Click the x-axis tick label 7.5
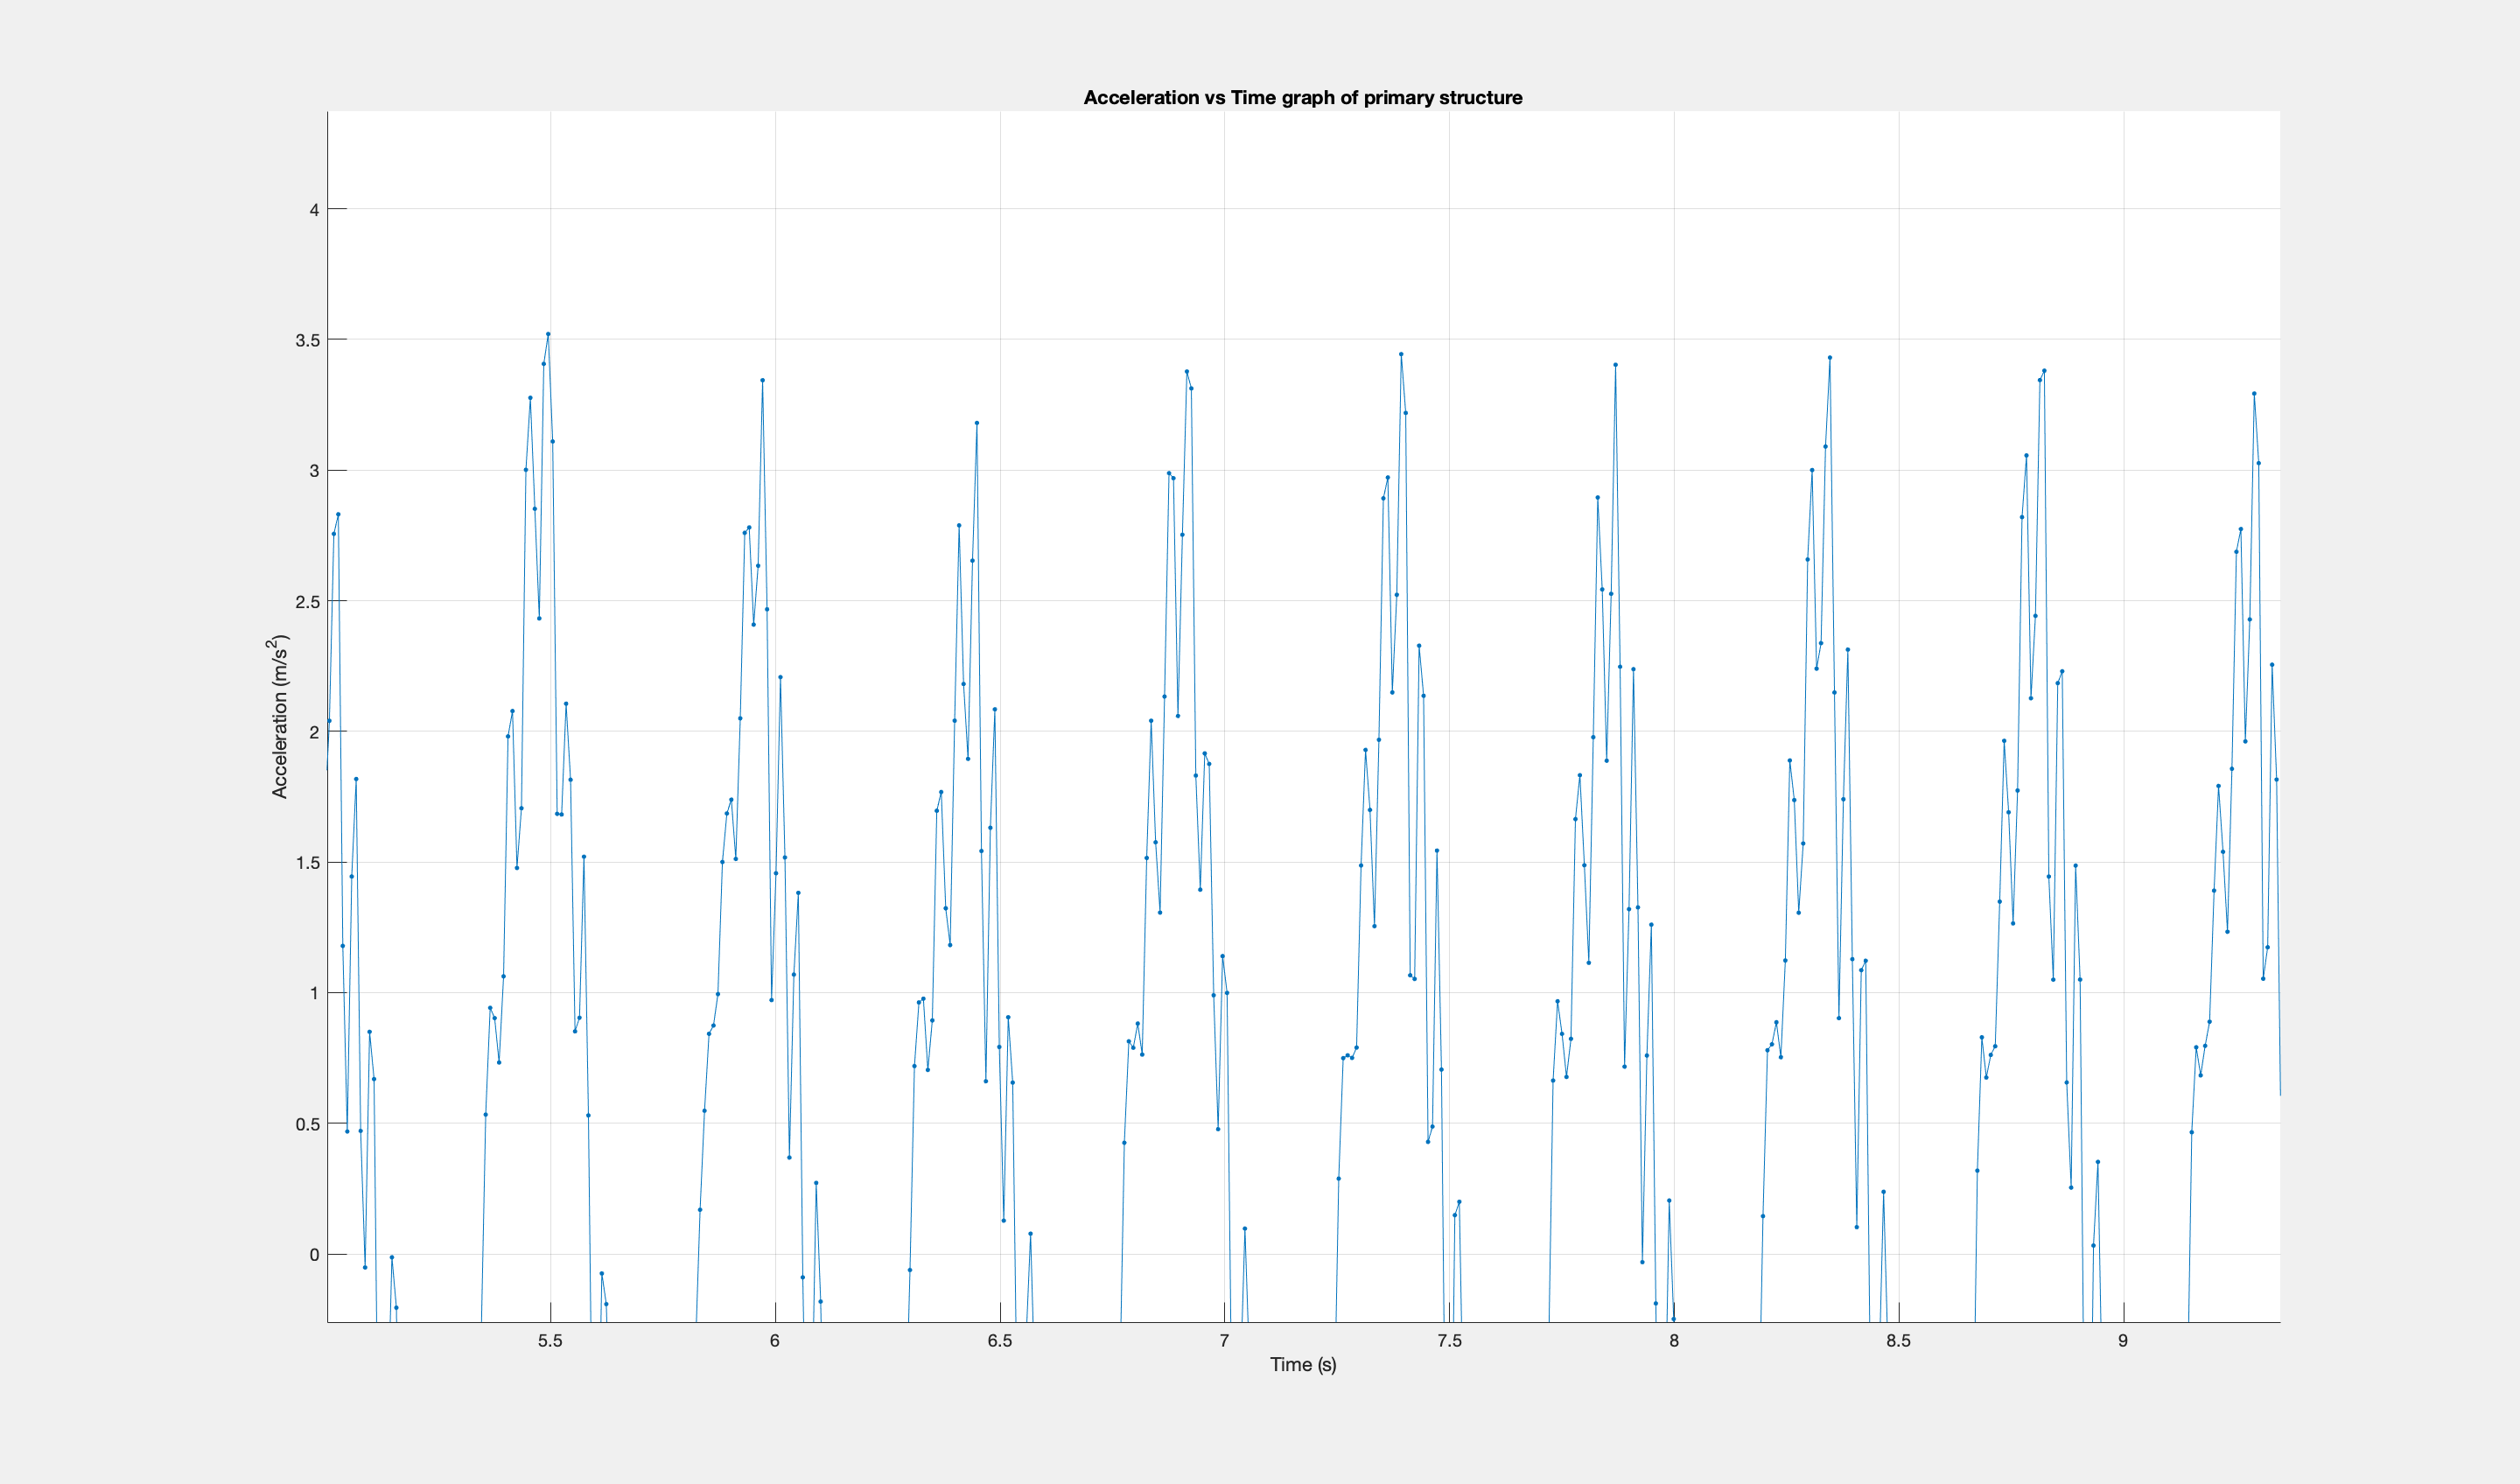Screen dimensions: 2520x1484 tap(1449, 1341)
